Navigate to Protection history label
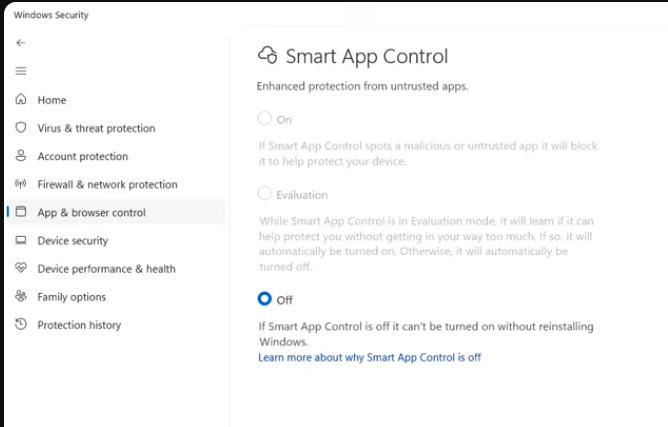668x427 pixels. pos(79,325)
